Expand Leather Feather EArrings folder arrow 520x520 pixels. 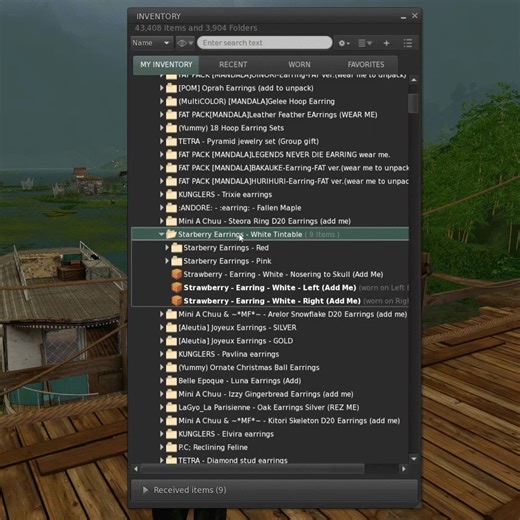[x=162, y=115]
